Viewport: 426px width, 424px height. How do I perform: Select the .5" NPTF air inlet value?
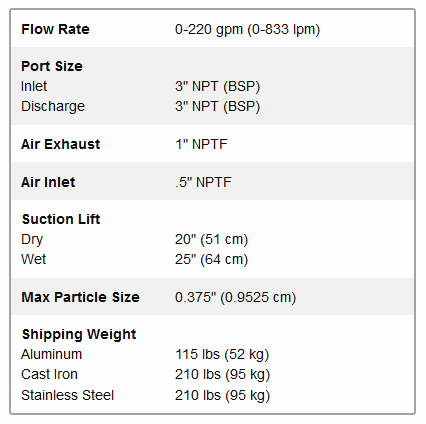[x=203, y=182]
